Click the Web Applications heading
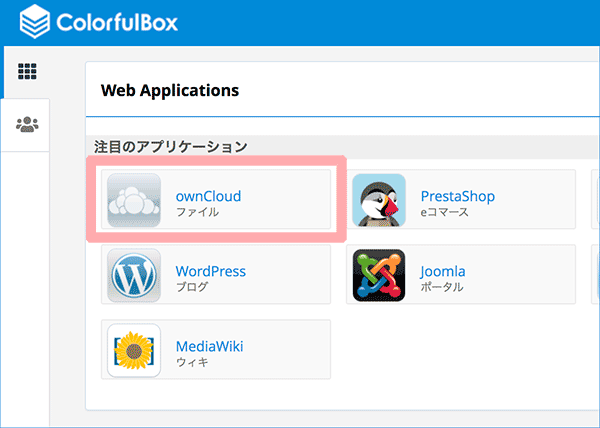The height and width of the screenshot is (428, 600). point(170,91)
